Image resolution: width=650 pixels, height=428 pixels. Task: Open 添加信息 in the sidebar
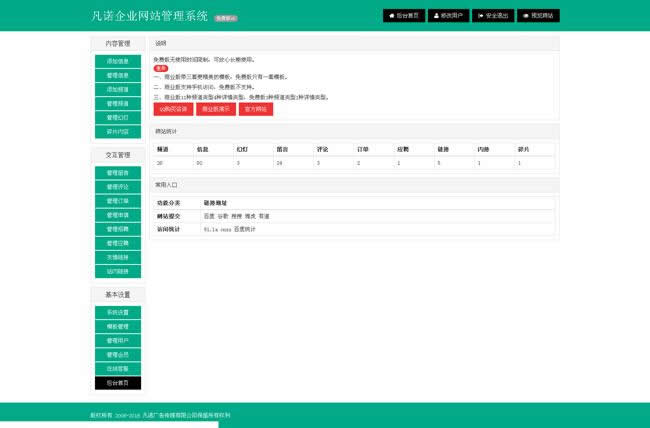coord(118,61)
